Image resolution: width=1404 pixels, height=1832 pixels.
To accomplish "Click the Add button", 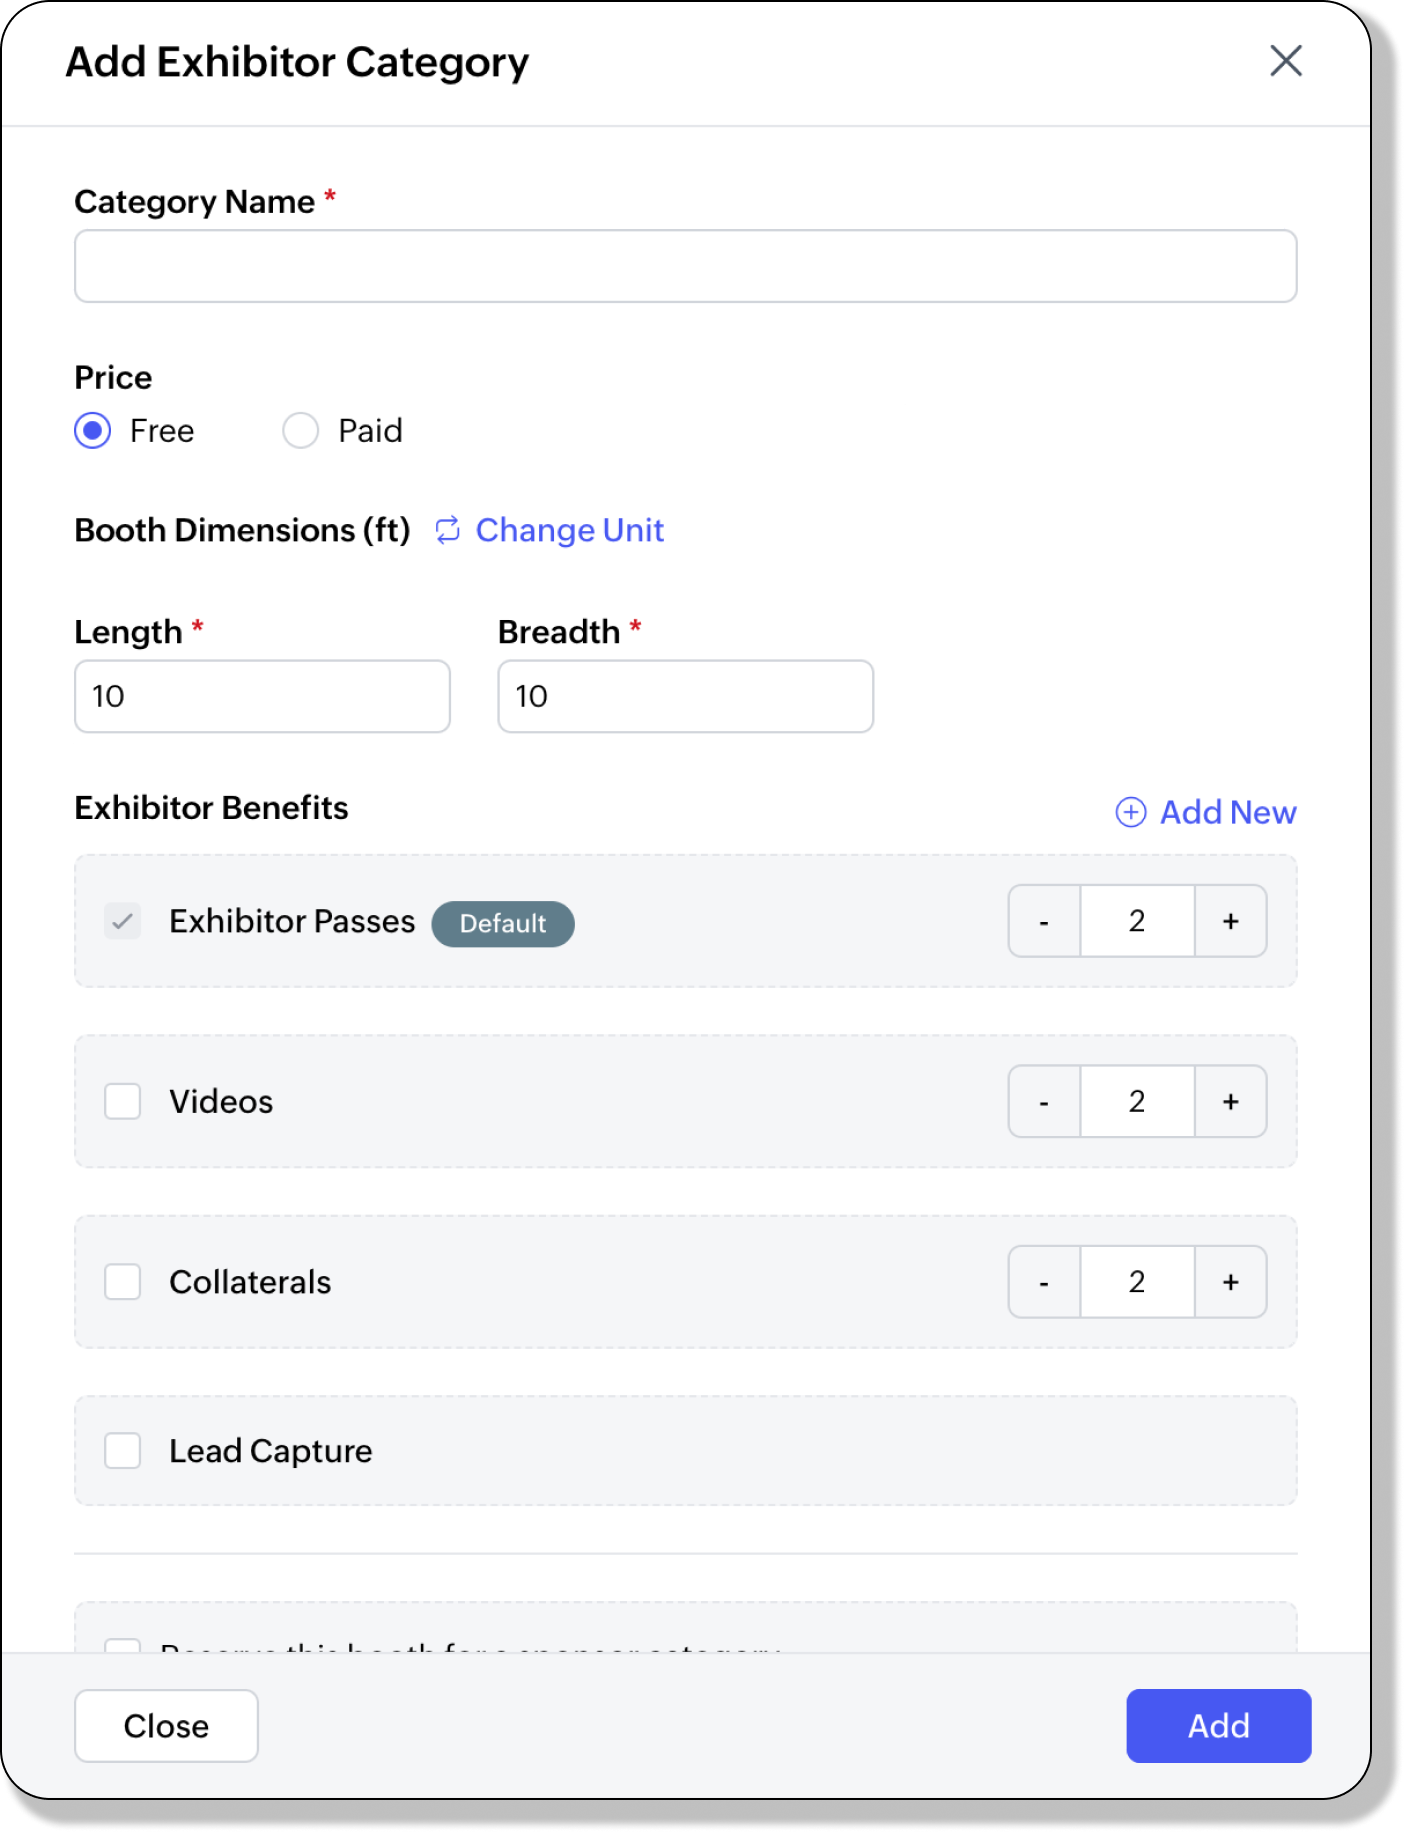I will [x=1218, y=1726].
